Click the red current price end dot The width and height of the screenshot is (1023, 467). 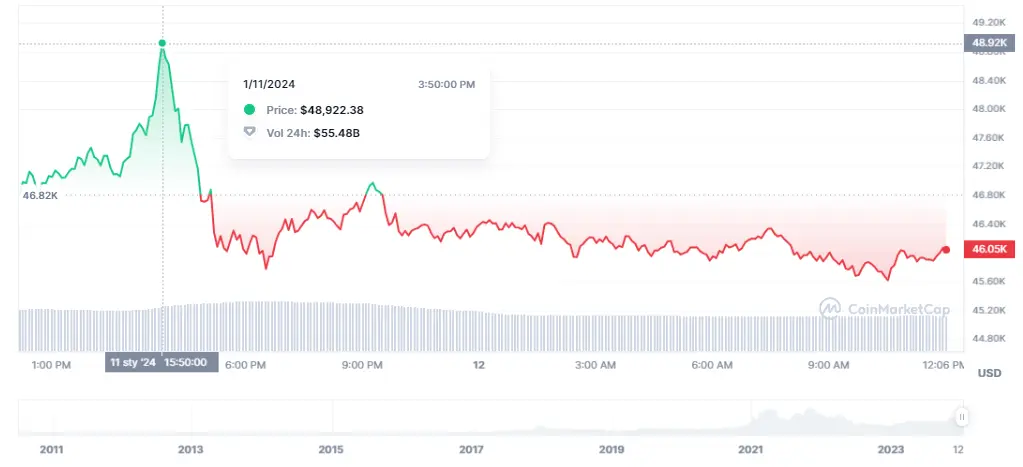point(946,250)
